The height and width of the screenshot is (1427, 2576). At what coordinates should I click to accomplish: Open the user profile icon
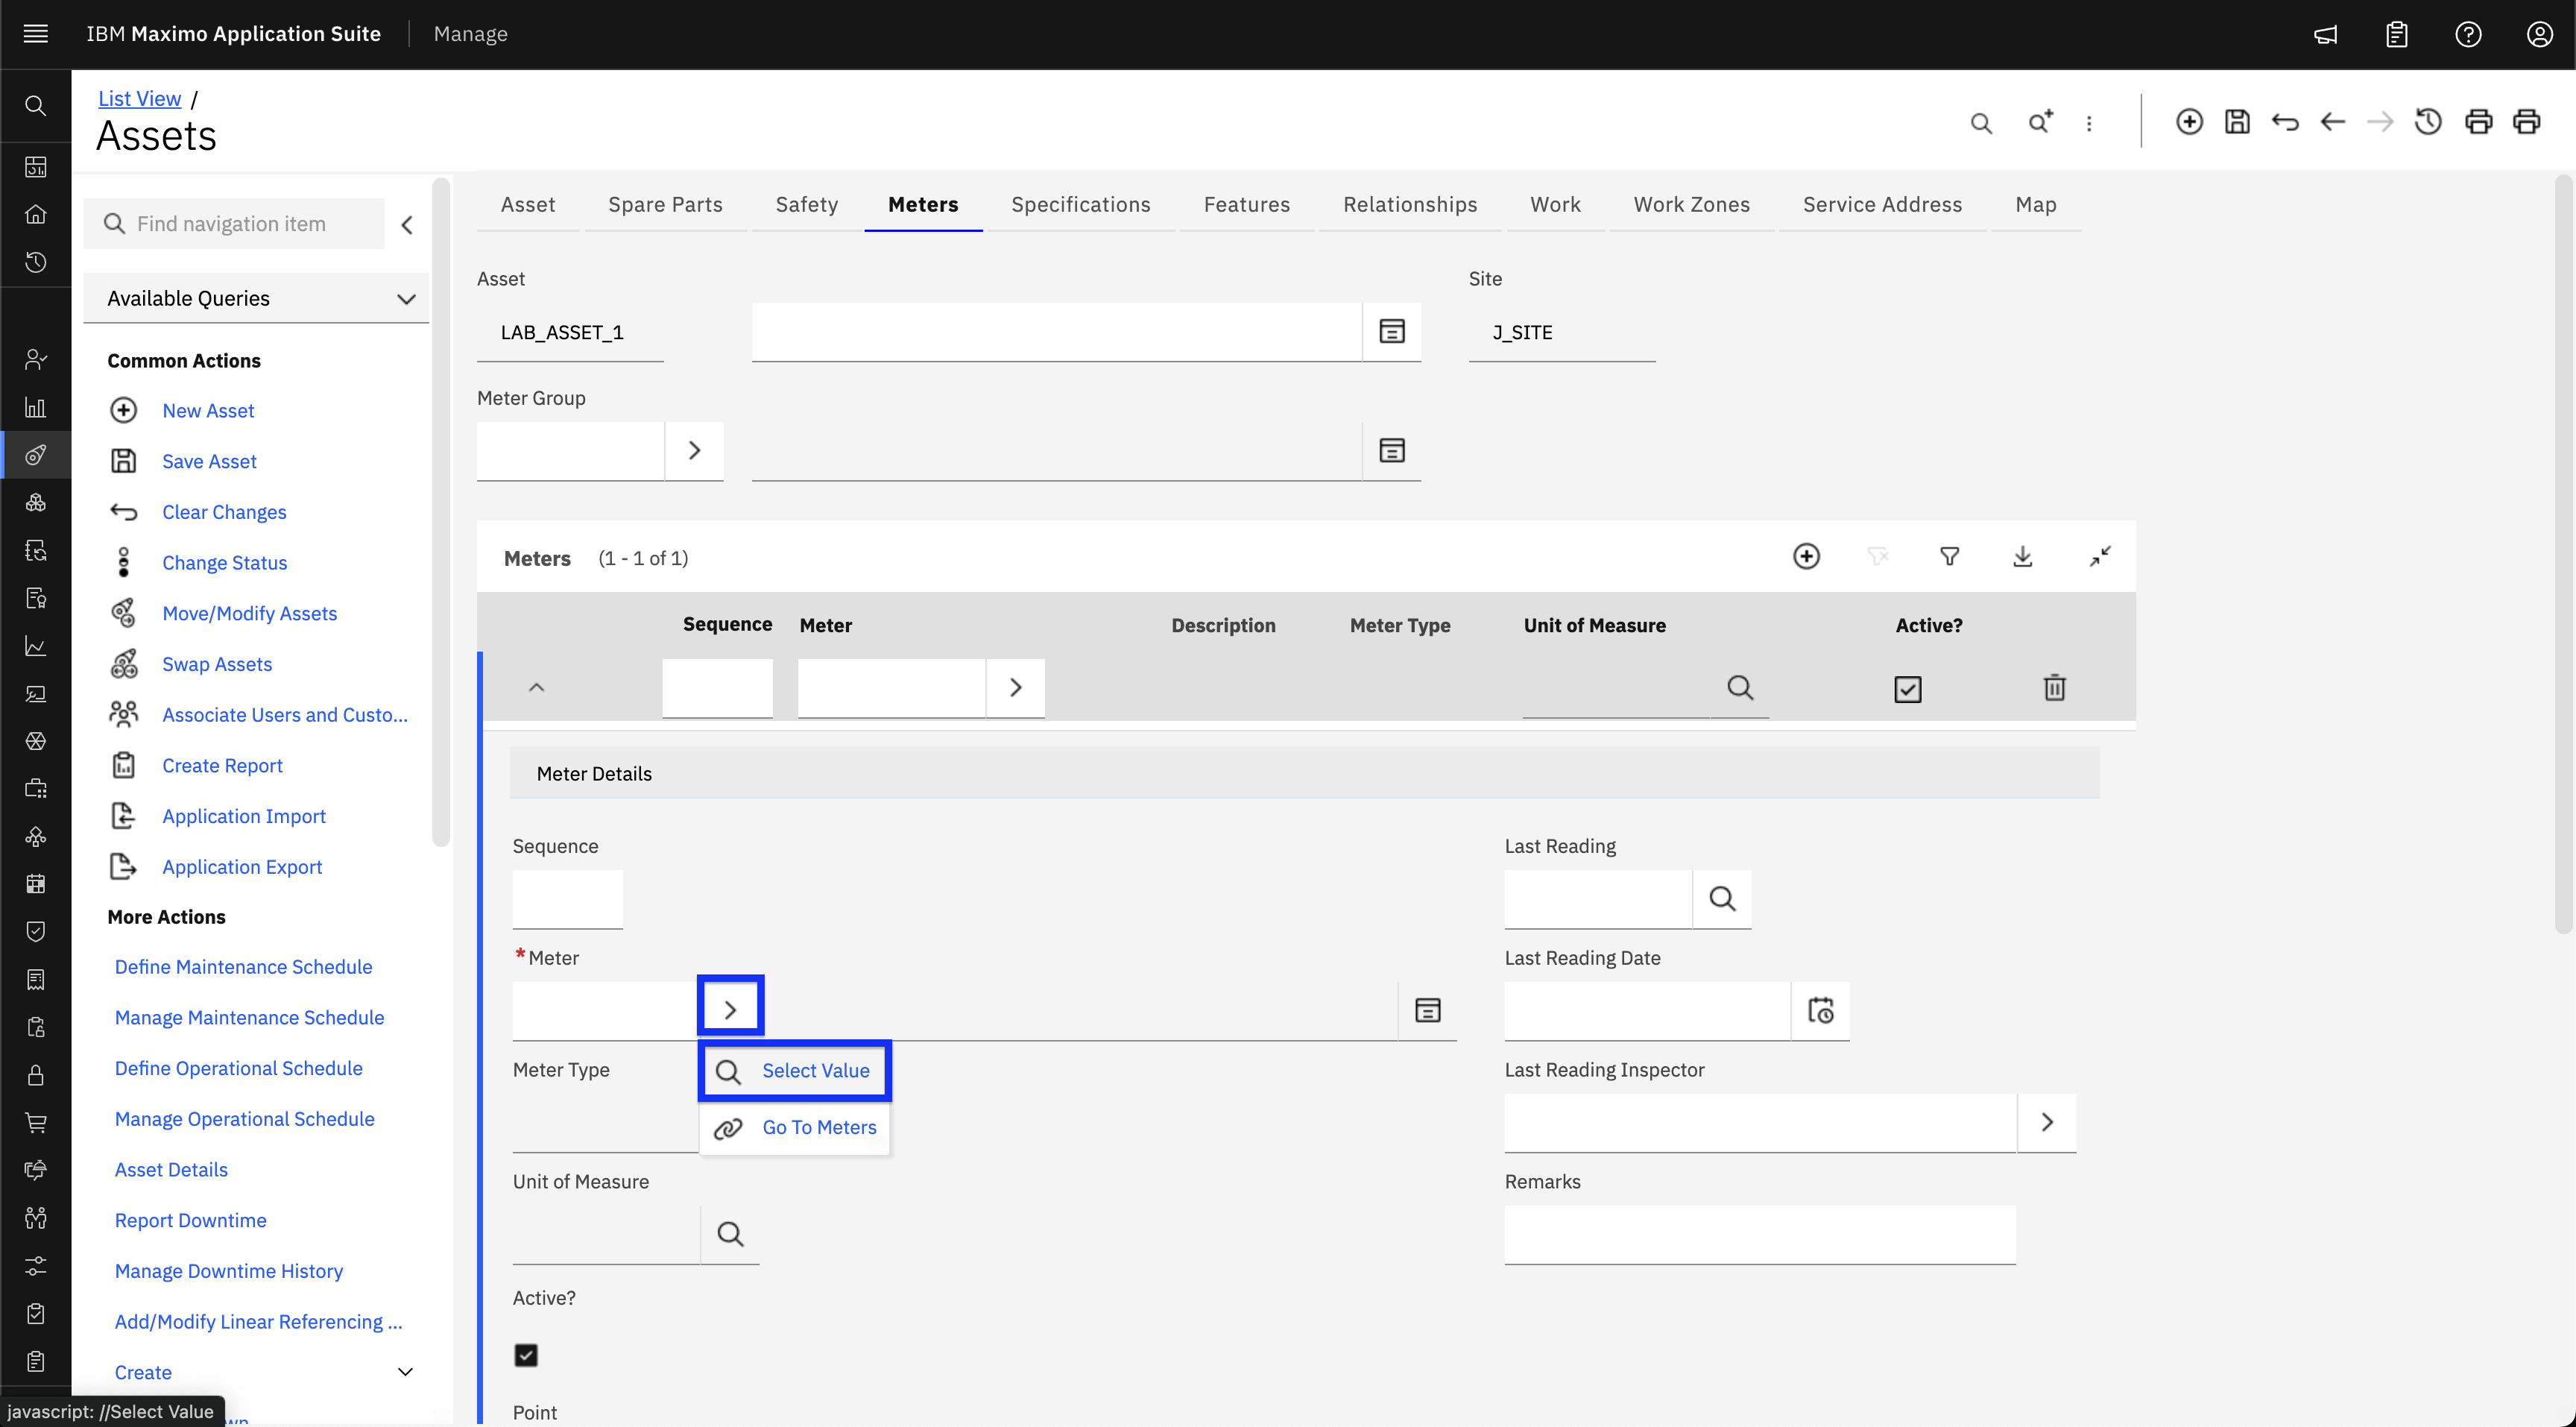pyautogui.click(x=2539, y=35)
